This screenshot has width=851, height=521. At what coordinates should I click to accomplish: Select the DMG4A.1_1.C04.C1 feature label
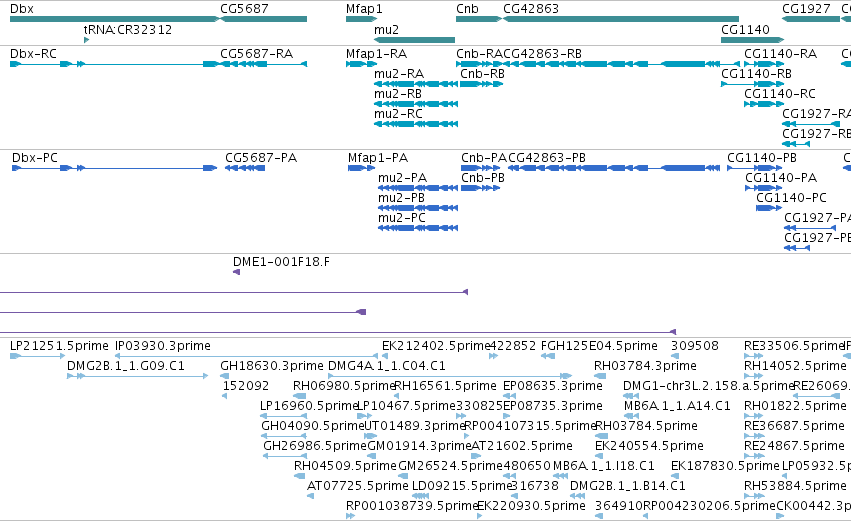387,366
